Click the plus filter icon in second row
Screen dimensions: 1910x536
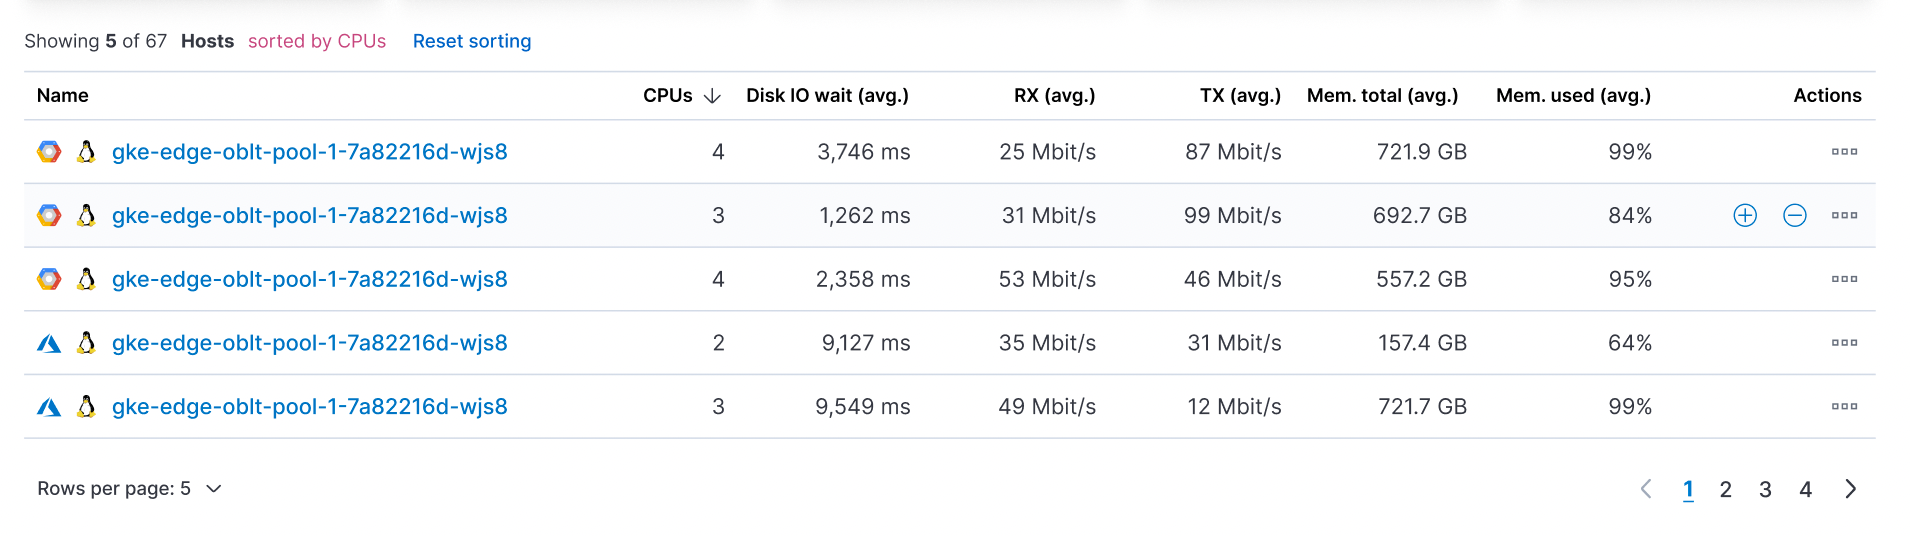coord(1745,215)
